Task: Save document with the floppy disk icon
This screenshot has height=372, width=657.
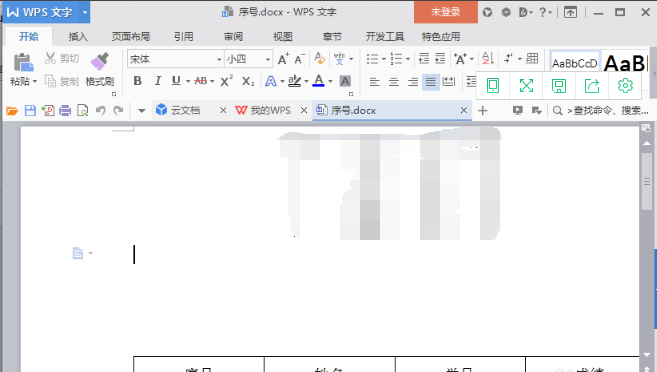Action: [x=30, y=111]
